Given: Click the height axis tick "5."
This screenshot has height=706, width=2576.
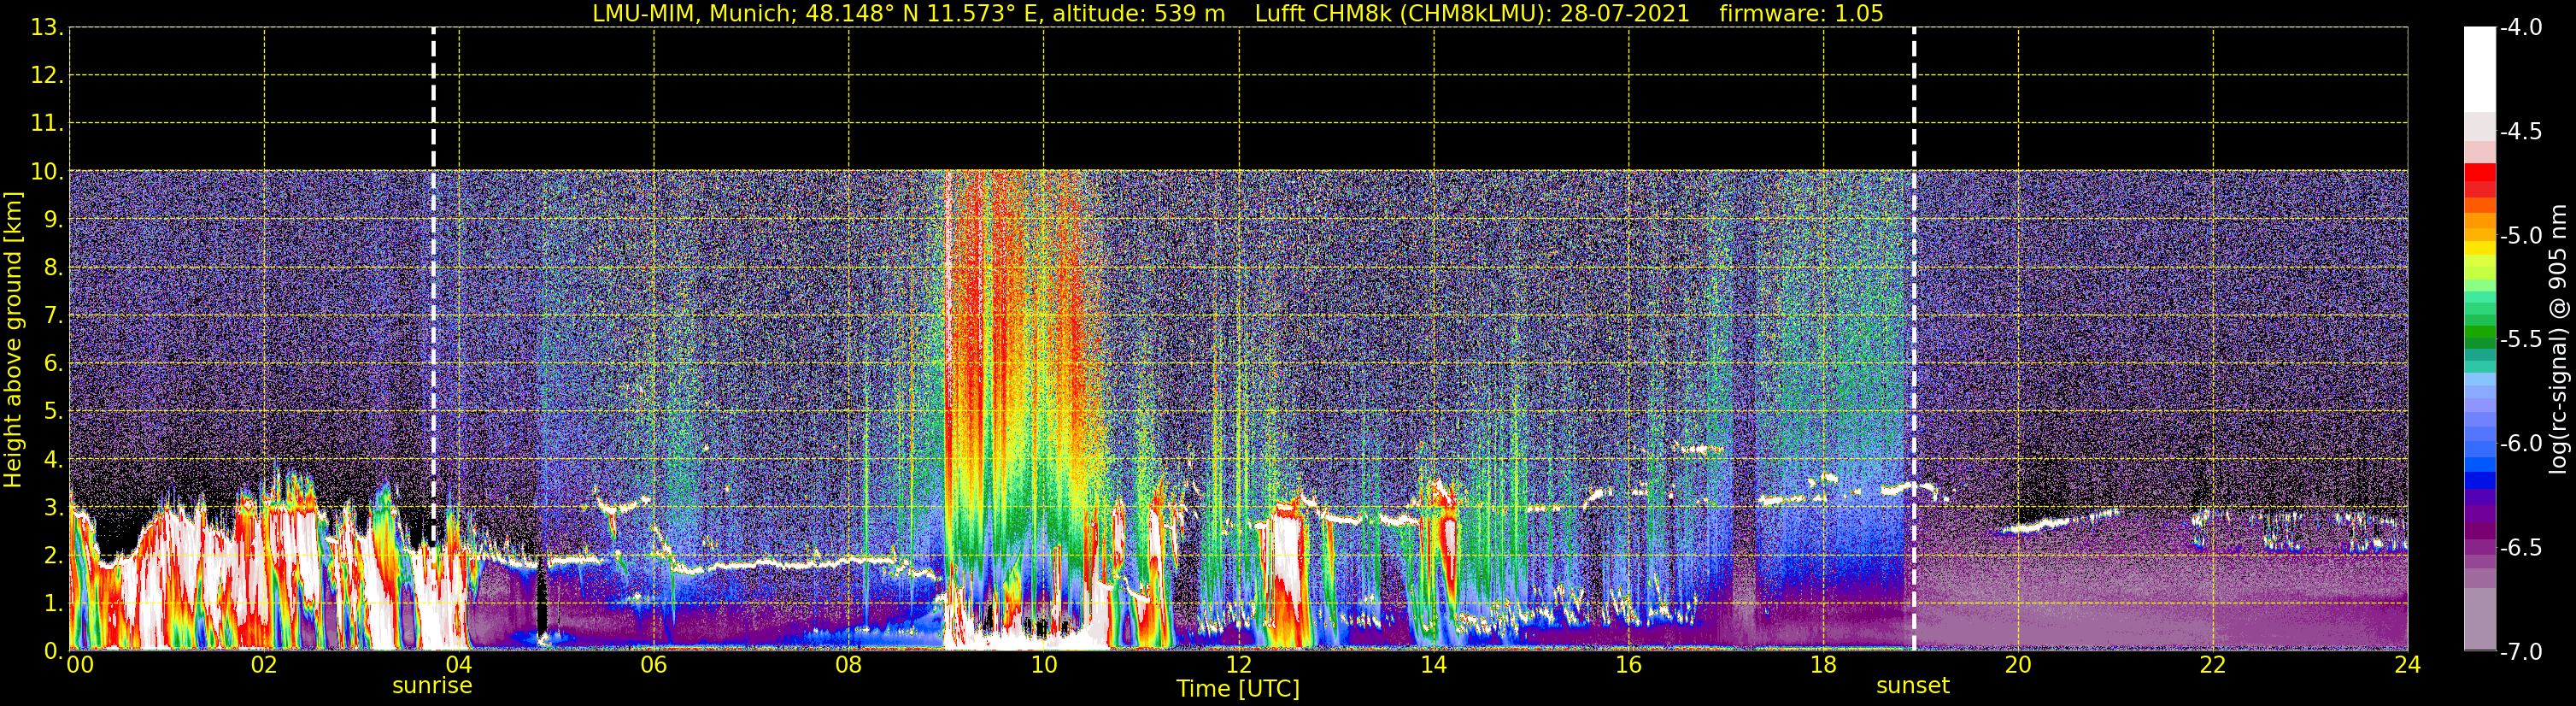Looking at the screenshot, I should click(54, 411).
